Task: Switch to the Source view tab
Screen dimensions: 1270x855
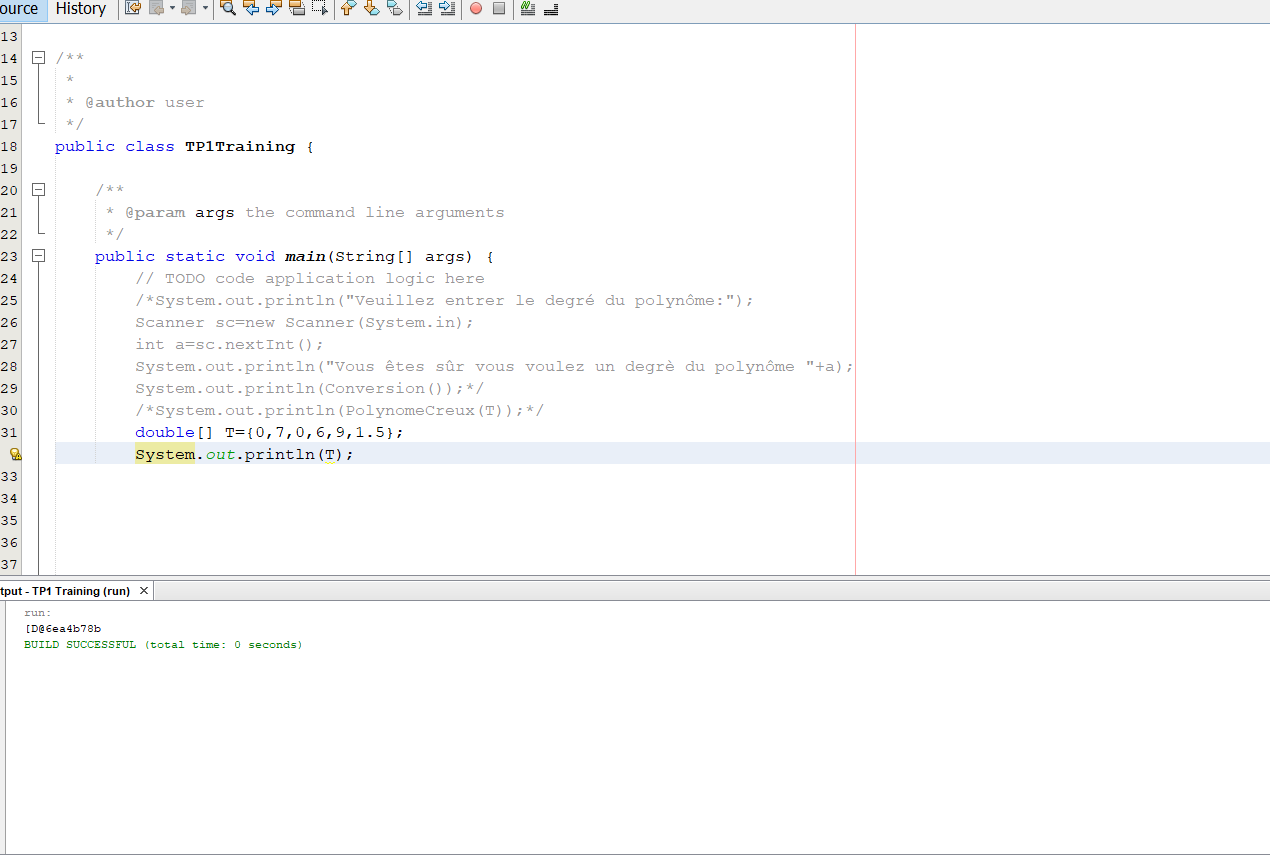Action: [22, 9]
